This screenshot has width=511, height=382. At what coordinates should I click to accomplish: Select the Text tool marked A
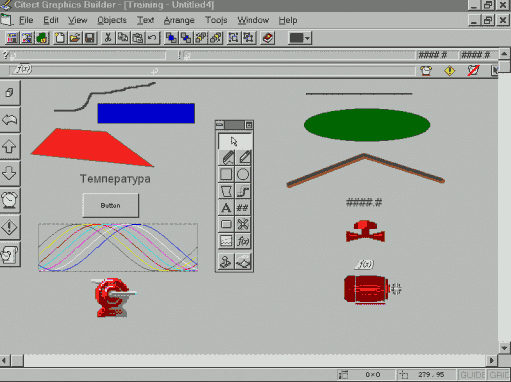tap(227, 207)
